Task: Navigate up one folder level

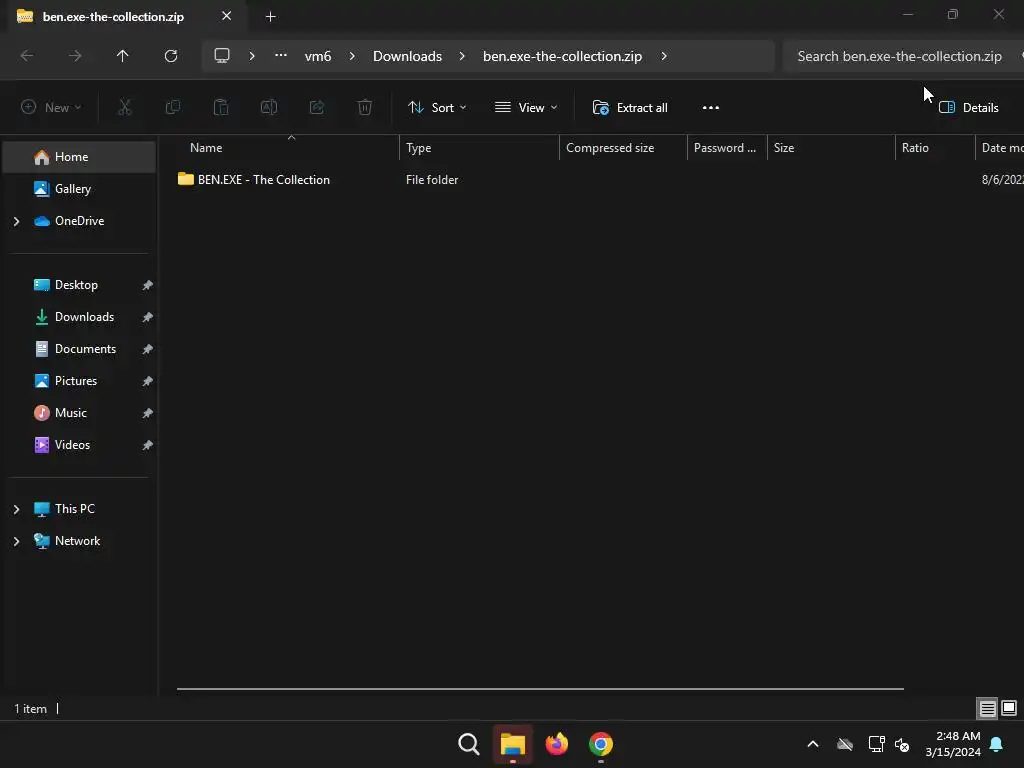Action: 123,56
